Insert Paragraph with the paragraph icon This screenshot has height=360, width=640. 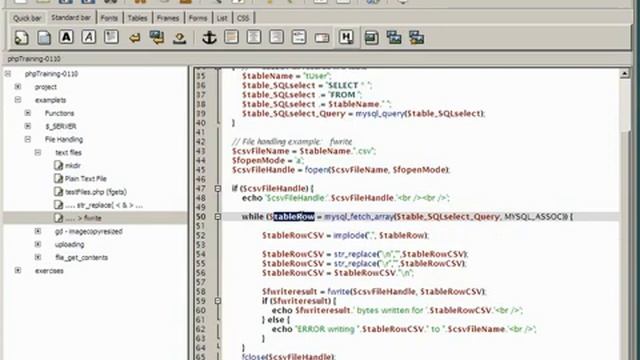[x=111, y=37]
